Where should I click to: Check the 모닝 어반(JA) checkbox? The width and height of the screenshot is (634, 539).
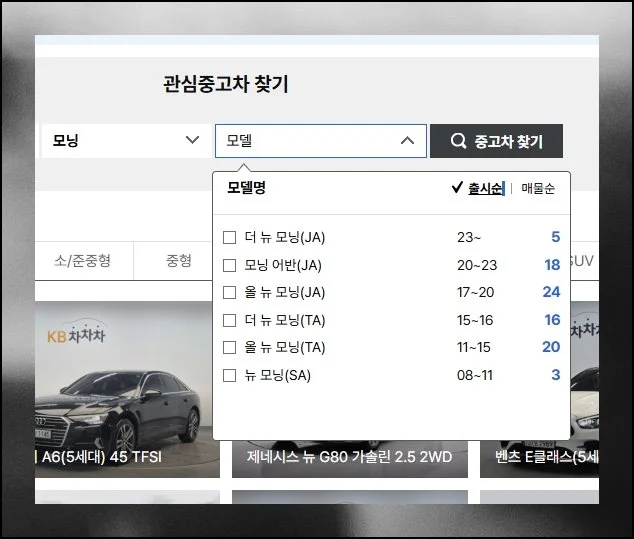(x=229, y=265)
